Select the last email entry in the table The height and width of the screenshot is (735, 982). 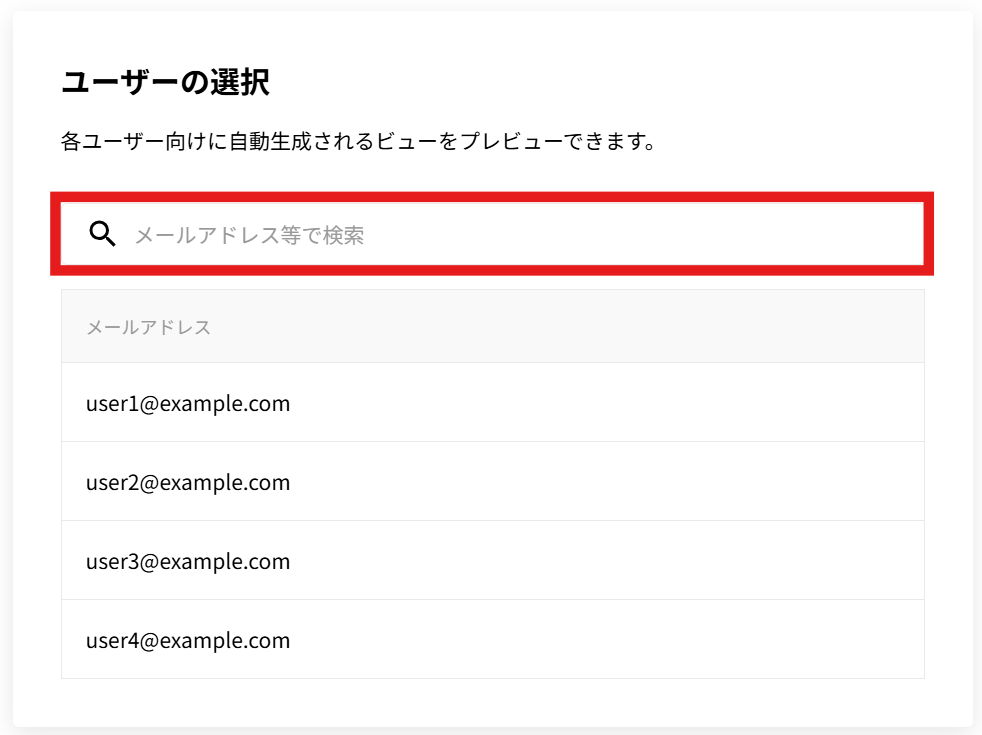point(188,641)
